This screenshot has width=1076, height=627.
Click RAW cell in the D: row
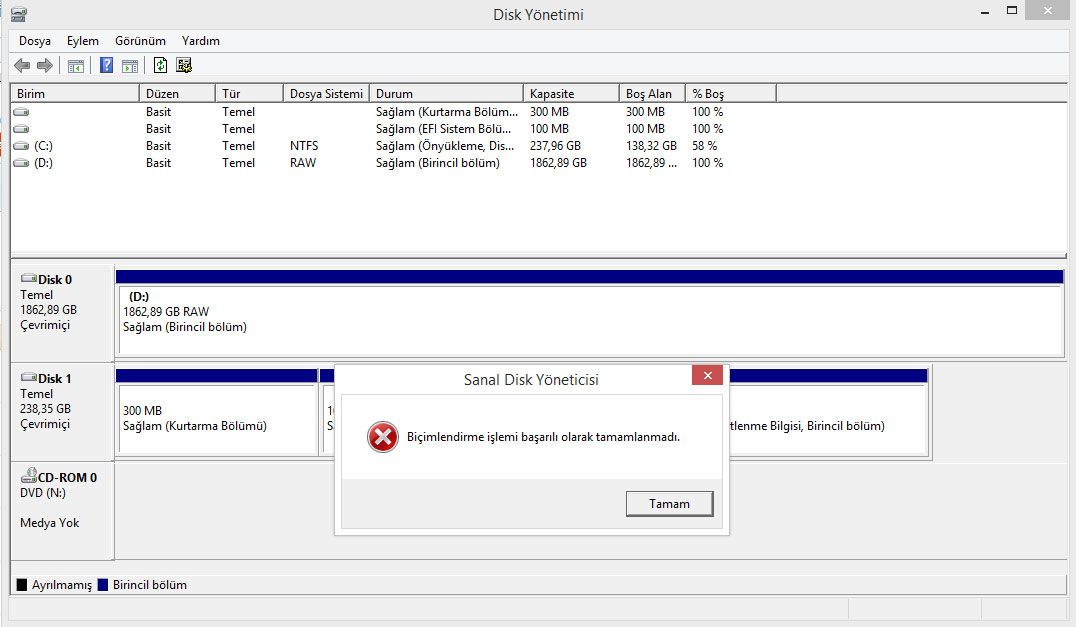click(303, 163)
